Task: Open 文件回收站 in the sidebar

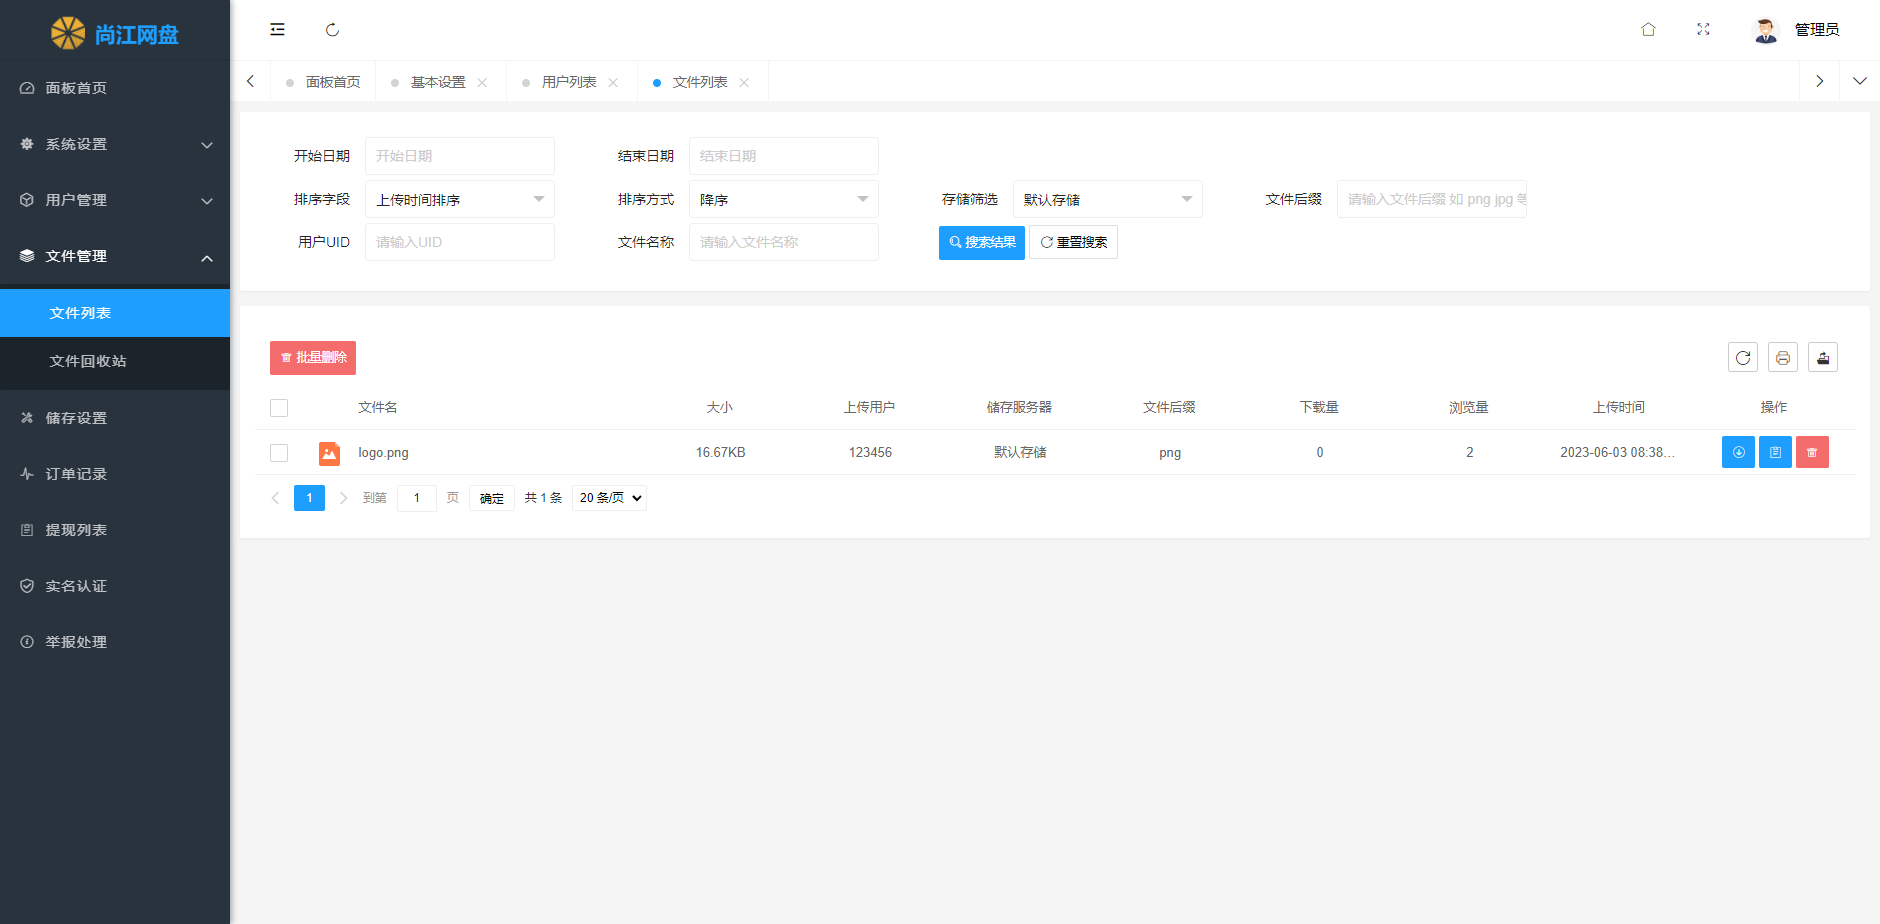Action: pyautogui.click(x=88, y=361)
